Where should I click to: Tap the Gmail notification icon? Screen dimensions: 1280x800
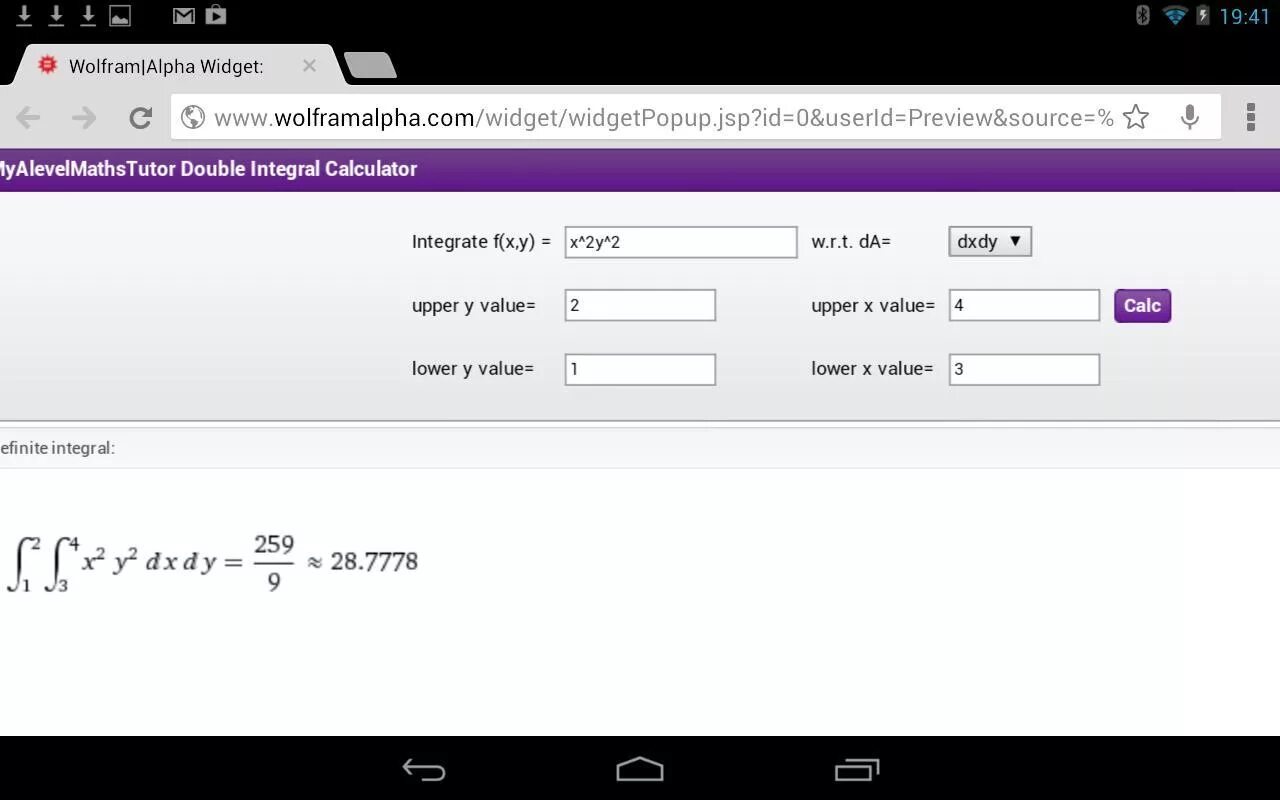pyautogui.click(x=184, y=15)
